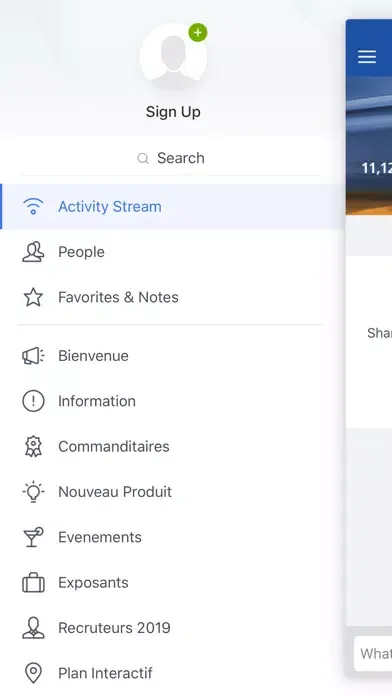The image size is (392, 696).
Task: Tap the Sign Up link
Action: (173, 111)
